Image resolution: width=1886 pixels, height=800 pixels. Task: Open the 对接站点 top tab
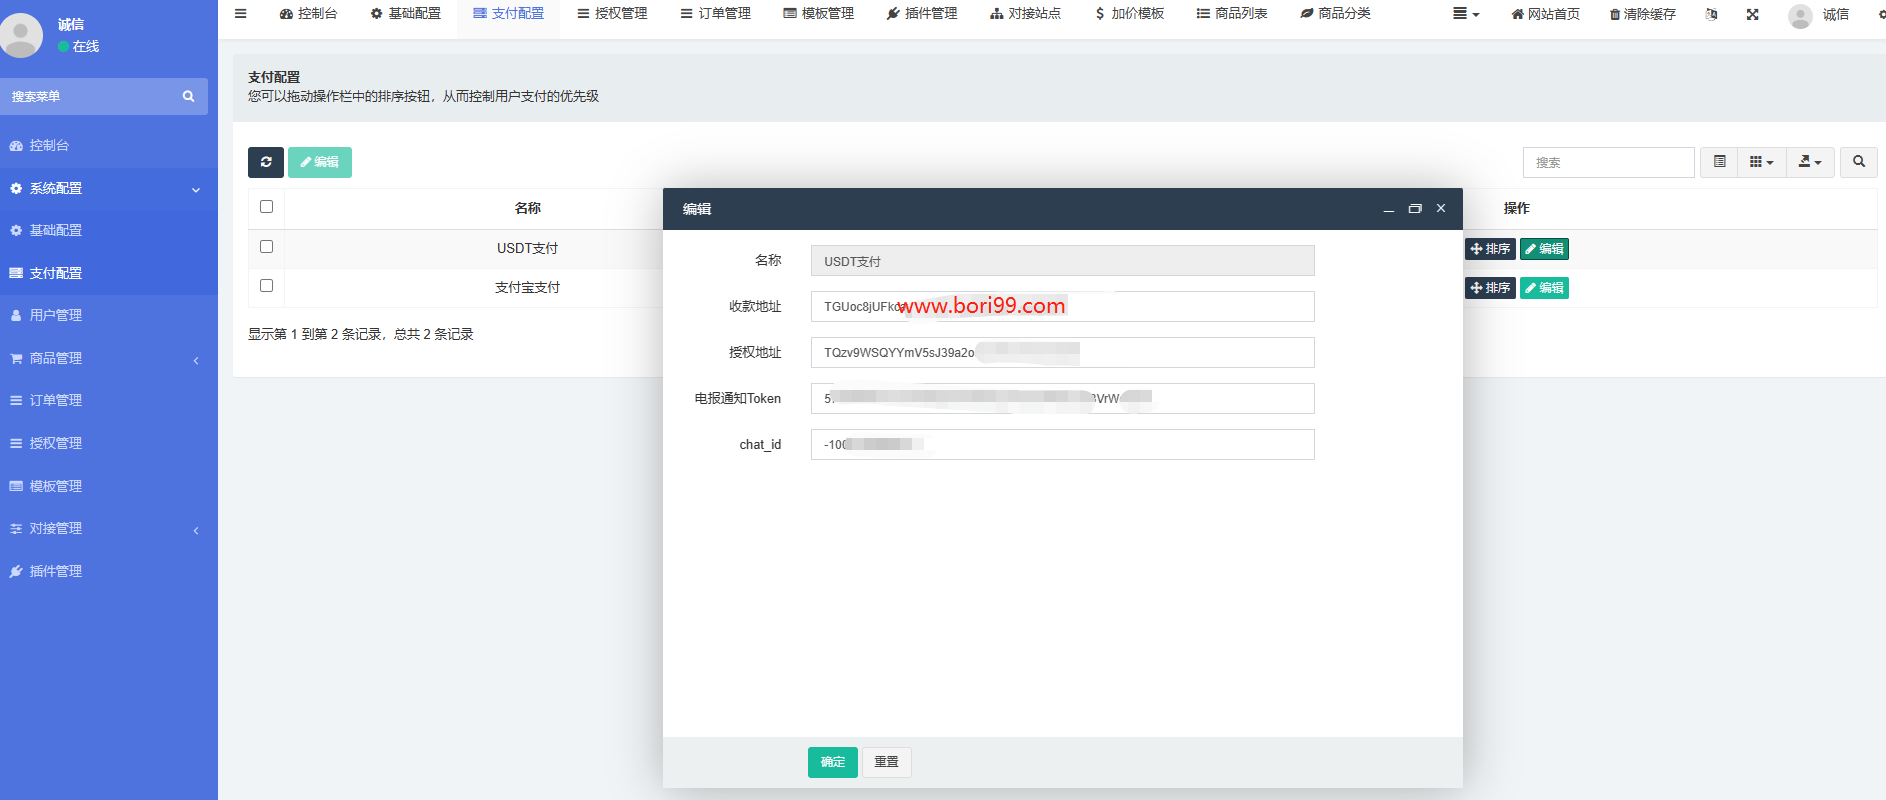coord(1025,14)
